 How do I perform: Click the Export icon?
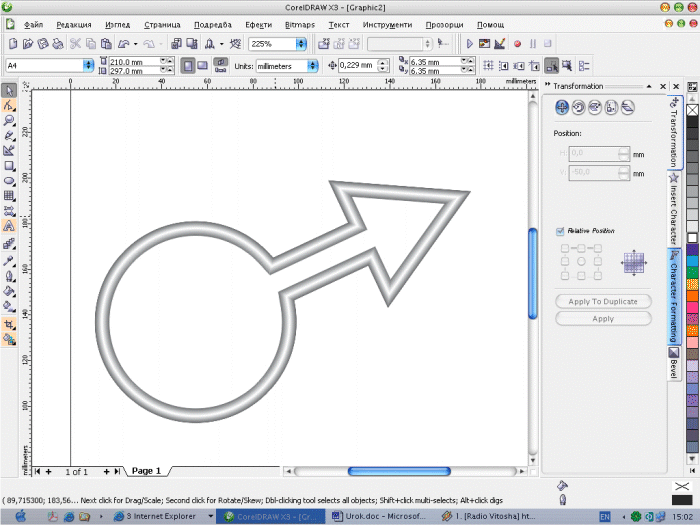pos(192,44)
